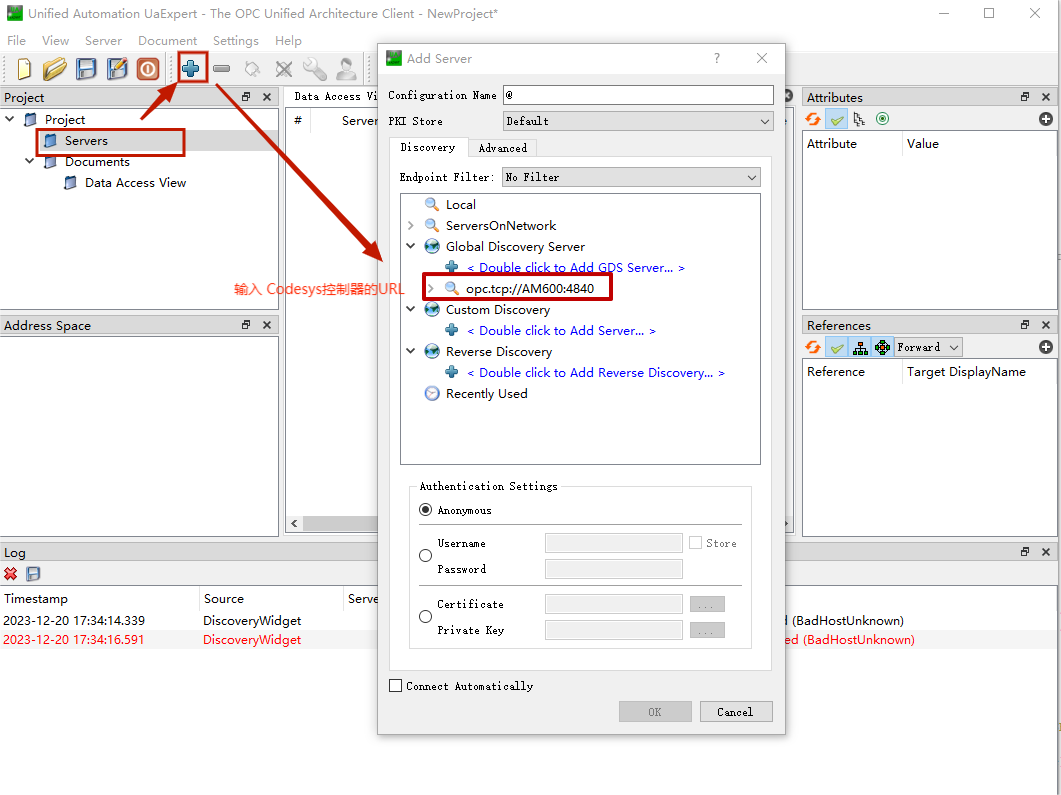Click the Remove Server minus icon
The height and width of the screenshot is (795, 1061).
click(221, 68)
